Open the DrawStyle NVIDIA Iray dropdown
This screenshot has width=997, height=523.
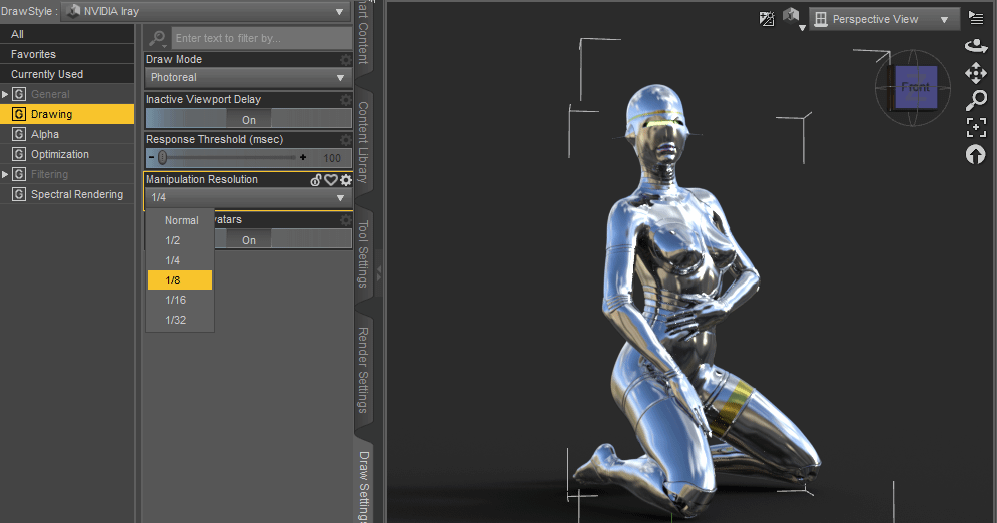(206, 11)
